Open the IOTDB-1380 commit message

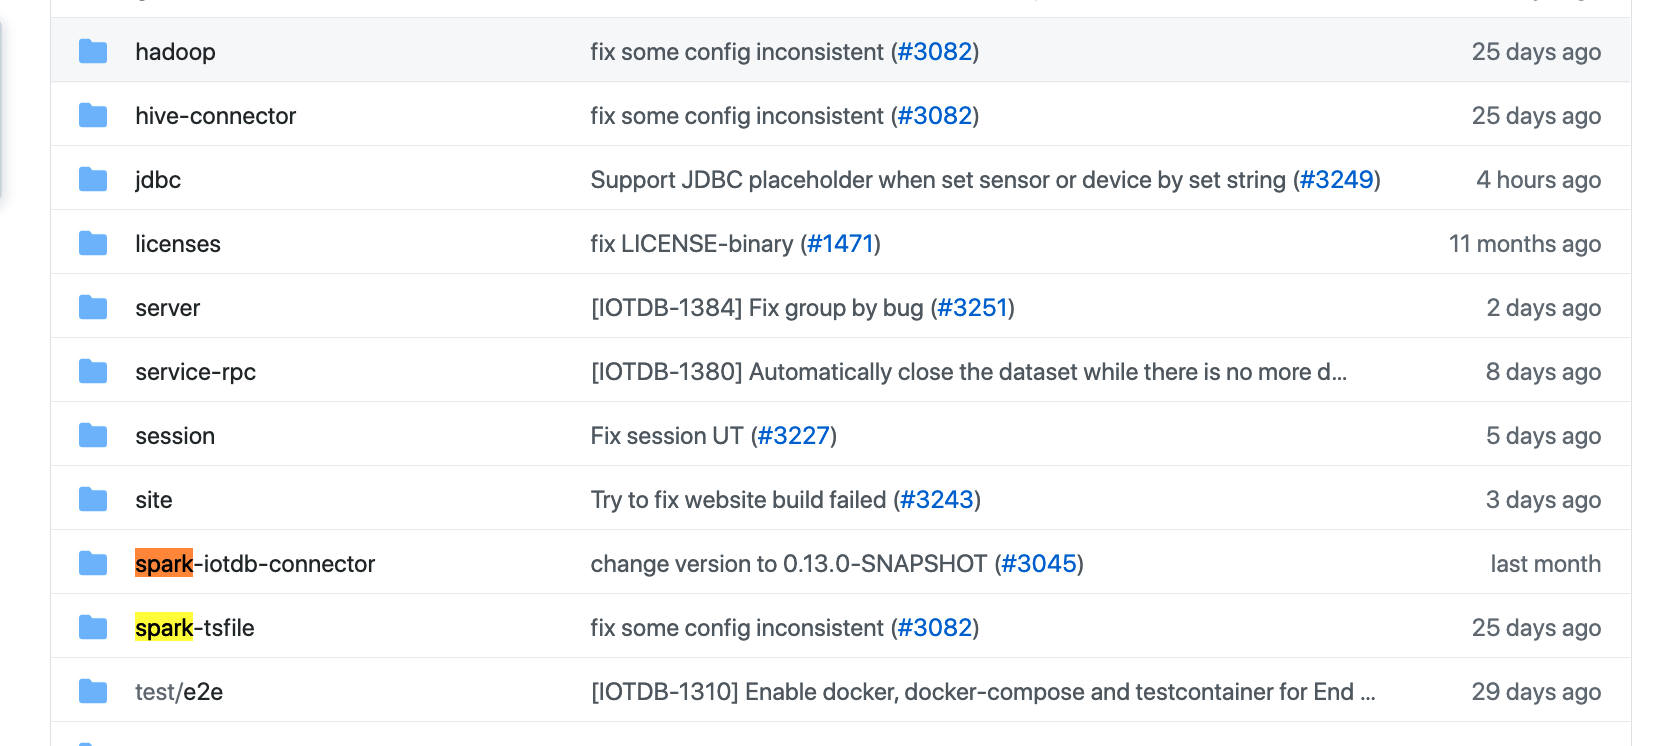point(968,372)
